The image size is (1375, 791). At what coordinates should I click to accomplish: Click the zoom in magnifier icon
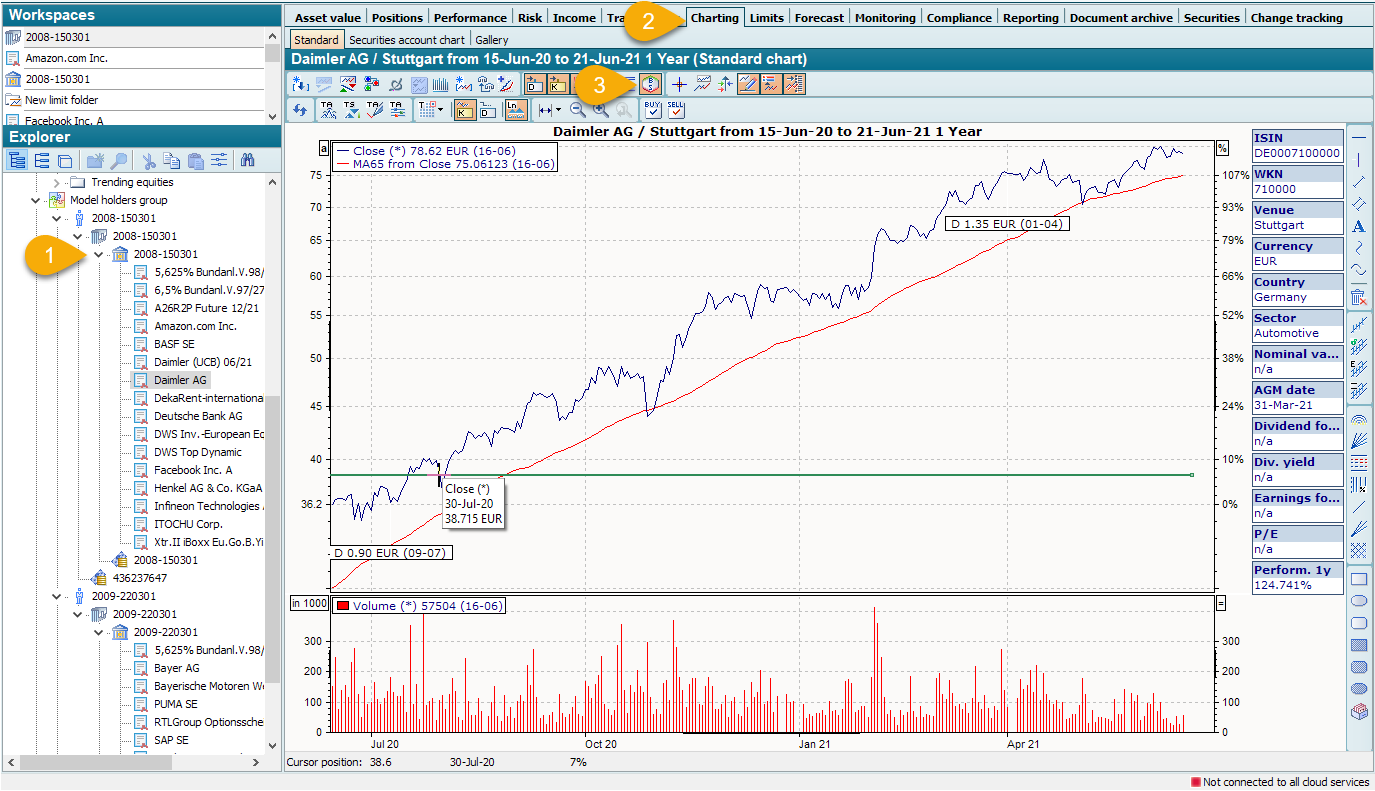(600, 110)
